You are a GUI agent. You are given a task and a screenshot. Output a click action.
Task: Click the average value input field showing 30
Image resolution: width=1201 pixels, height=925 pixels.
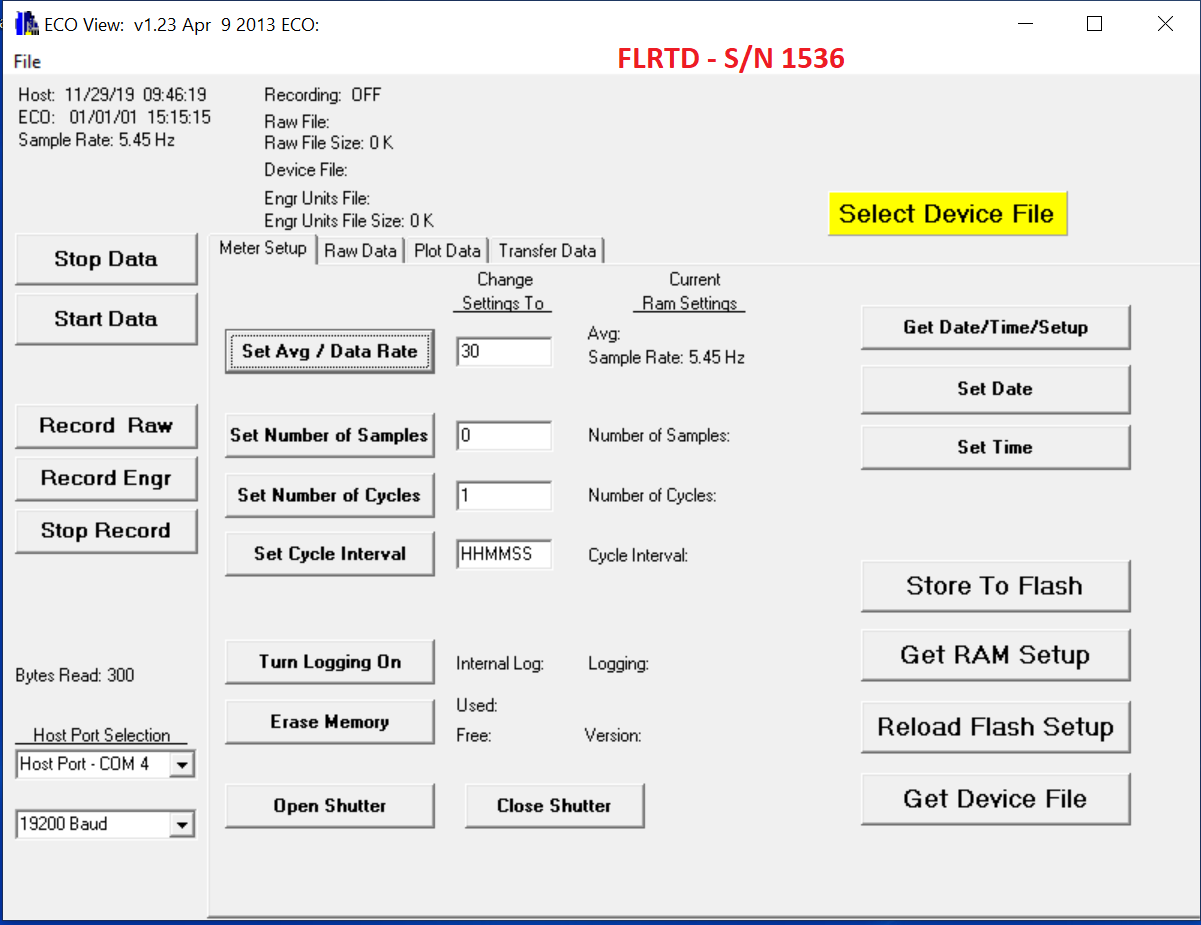pos(504,352)
